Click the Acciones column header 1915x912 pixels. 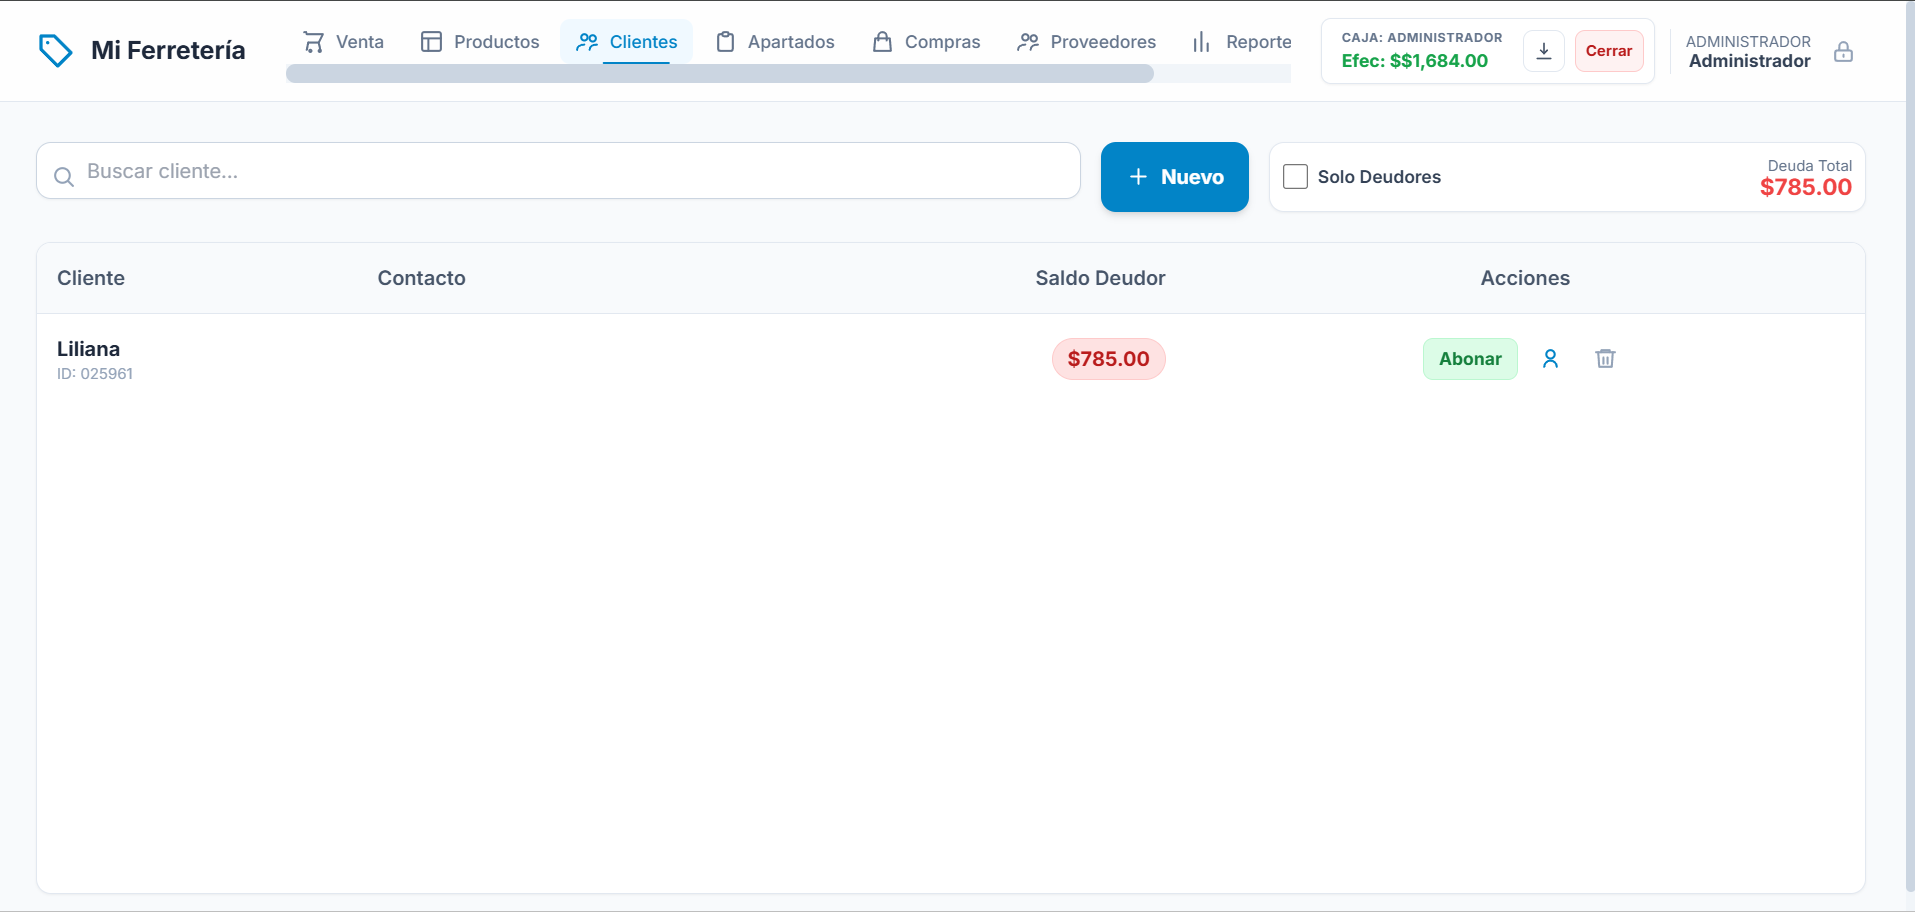pos(1525,278)
